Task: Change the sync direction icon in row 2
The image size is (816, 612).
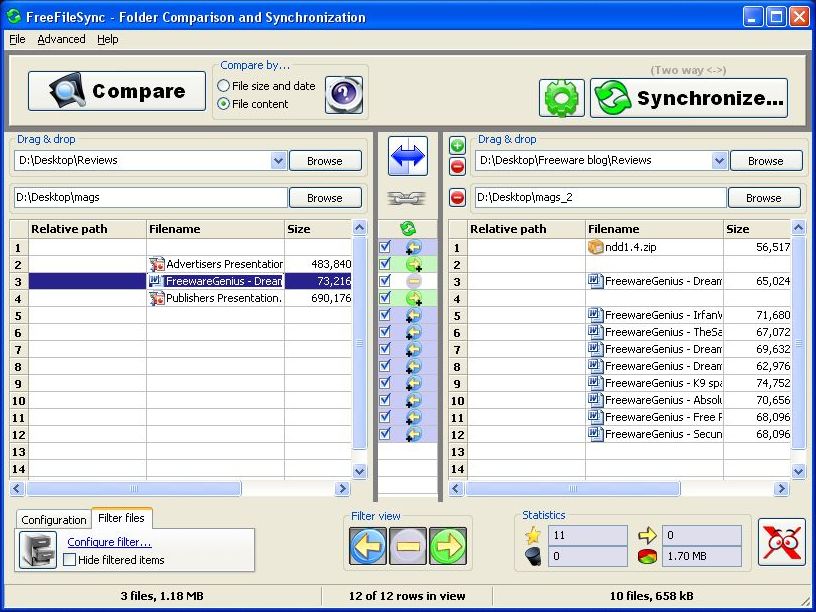Action: [x=413, y=264]
